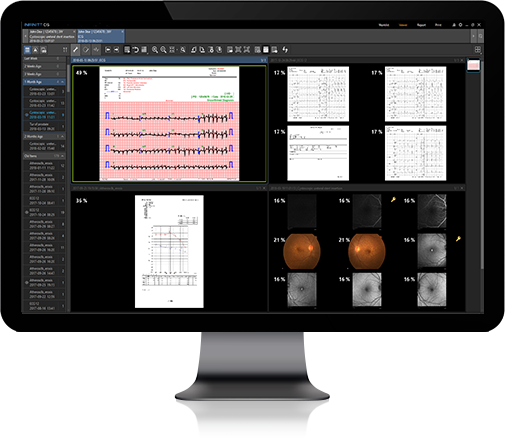Click the notification bell icon
505x438 pixels.
(x=454, y=25)
